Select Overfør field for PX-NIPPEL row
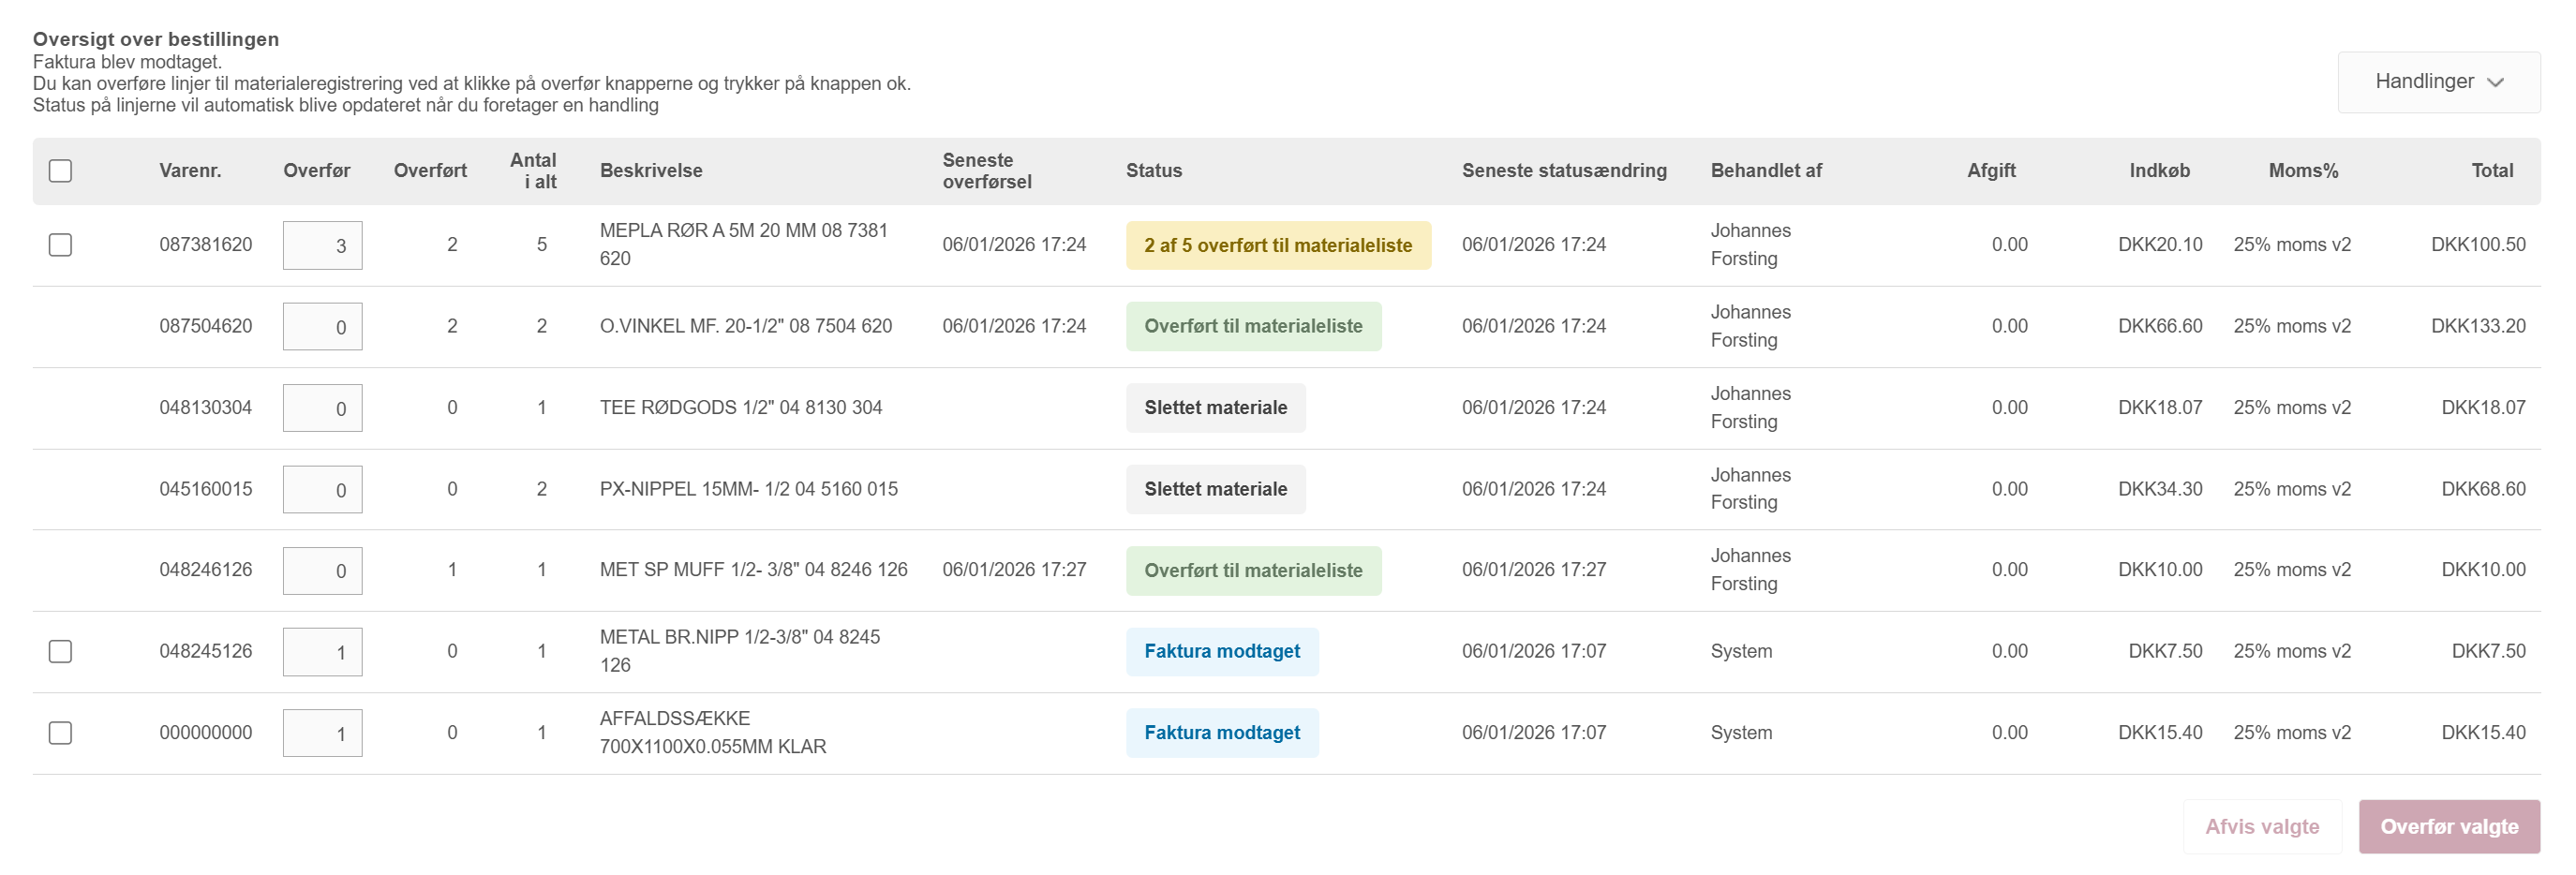Viewport: 2576px width, 875px height. click(322, 490)
